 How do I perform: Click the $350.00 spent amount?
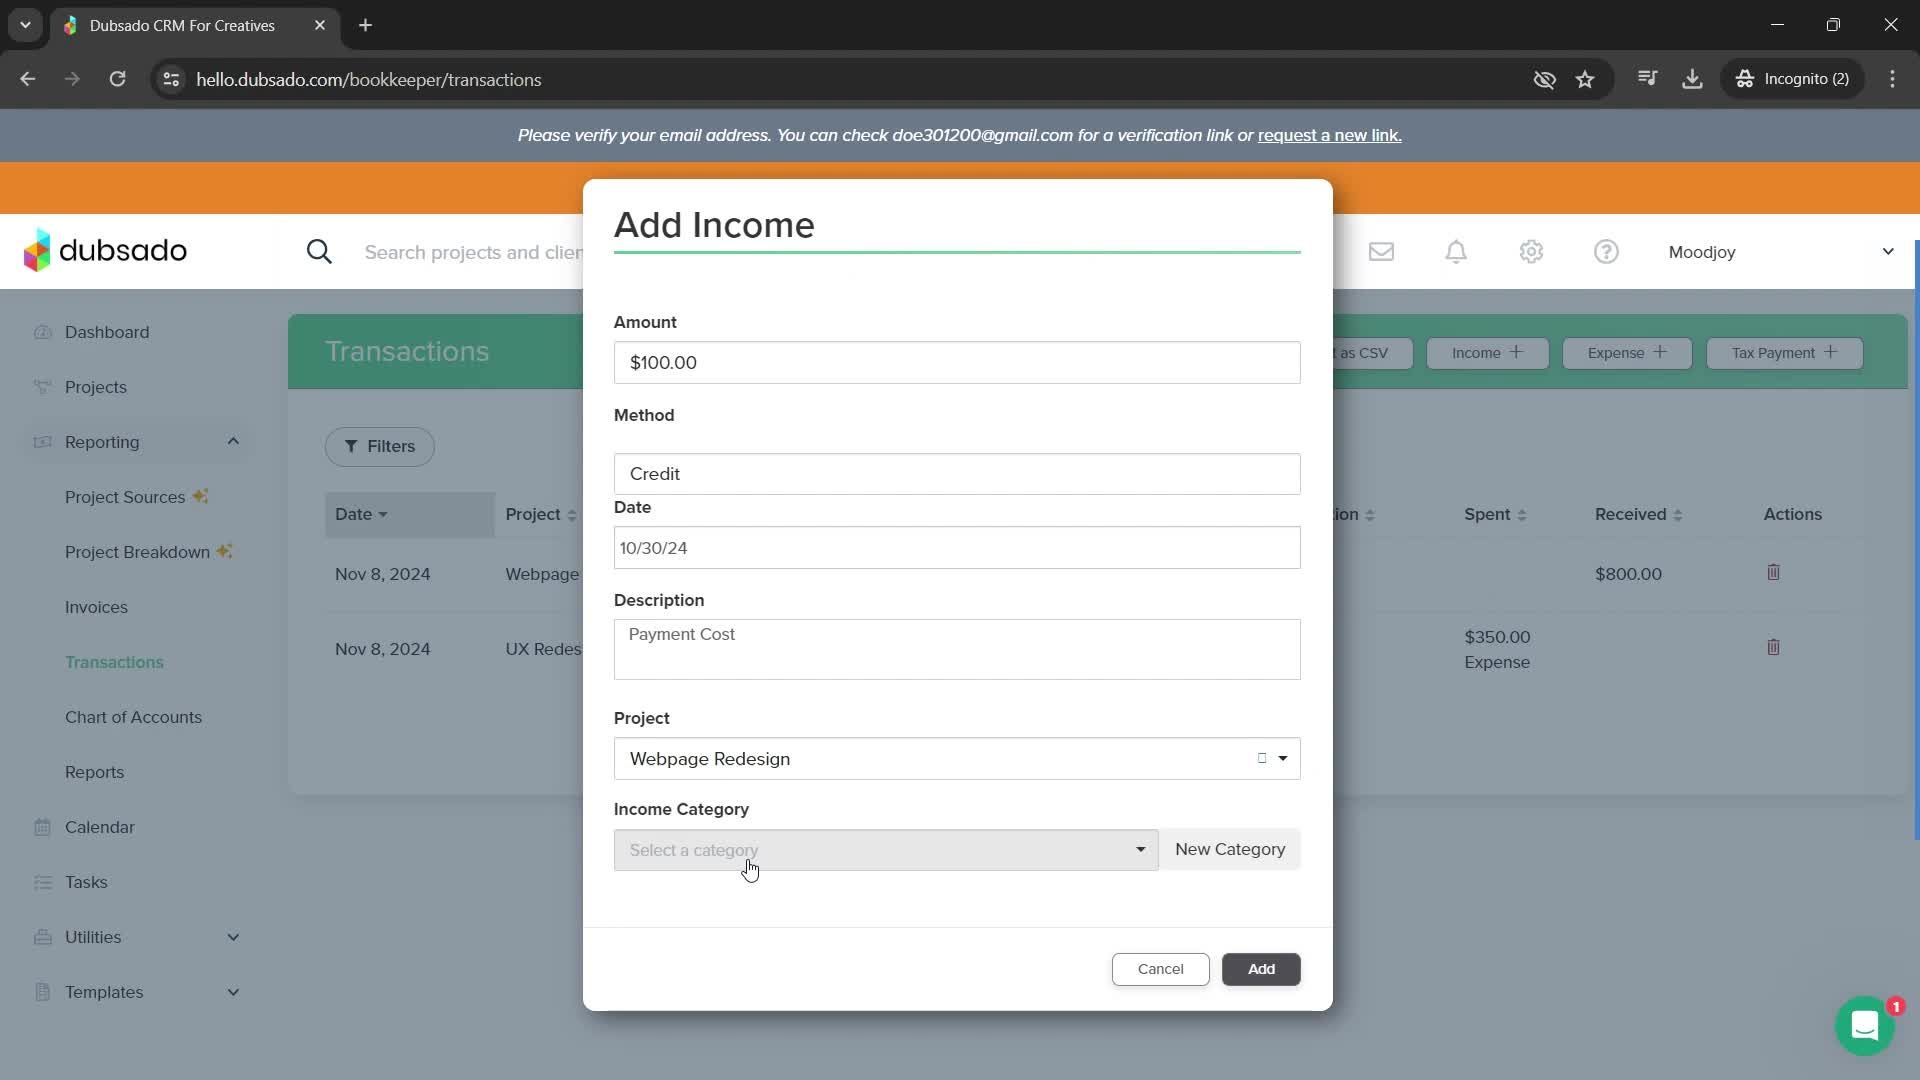coord(1497,637)
